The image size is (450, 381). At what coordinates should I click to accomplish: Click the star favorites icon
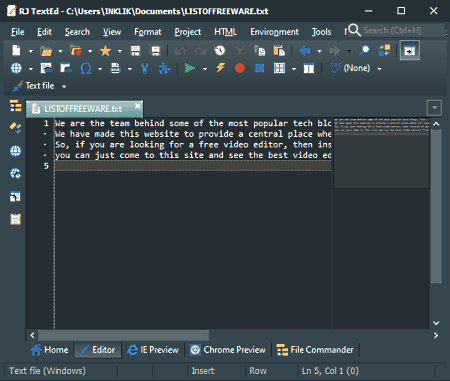point(105,51)
